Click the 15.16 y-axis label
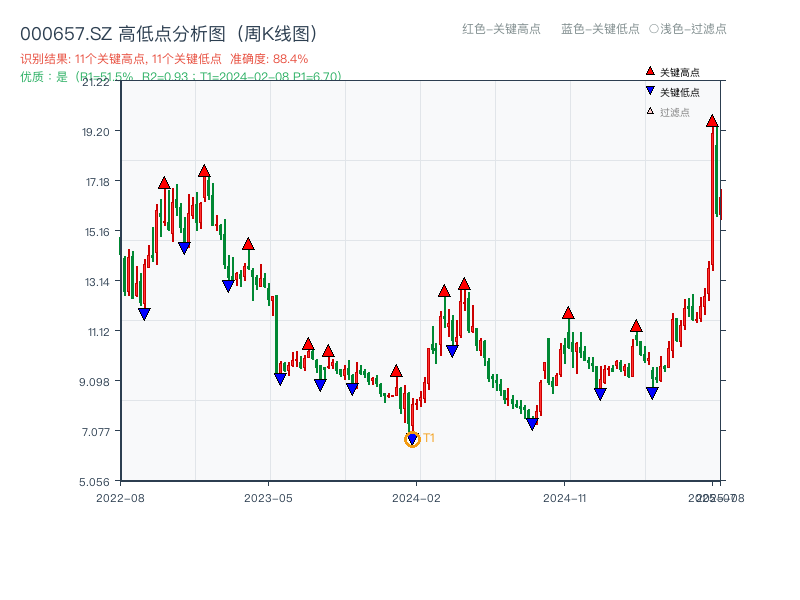This screenshot has width=800, height=600. [97, 232]
